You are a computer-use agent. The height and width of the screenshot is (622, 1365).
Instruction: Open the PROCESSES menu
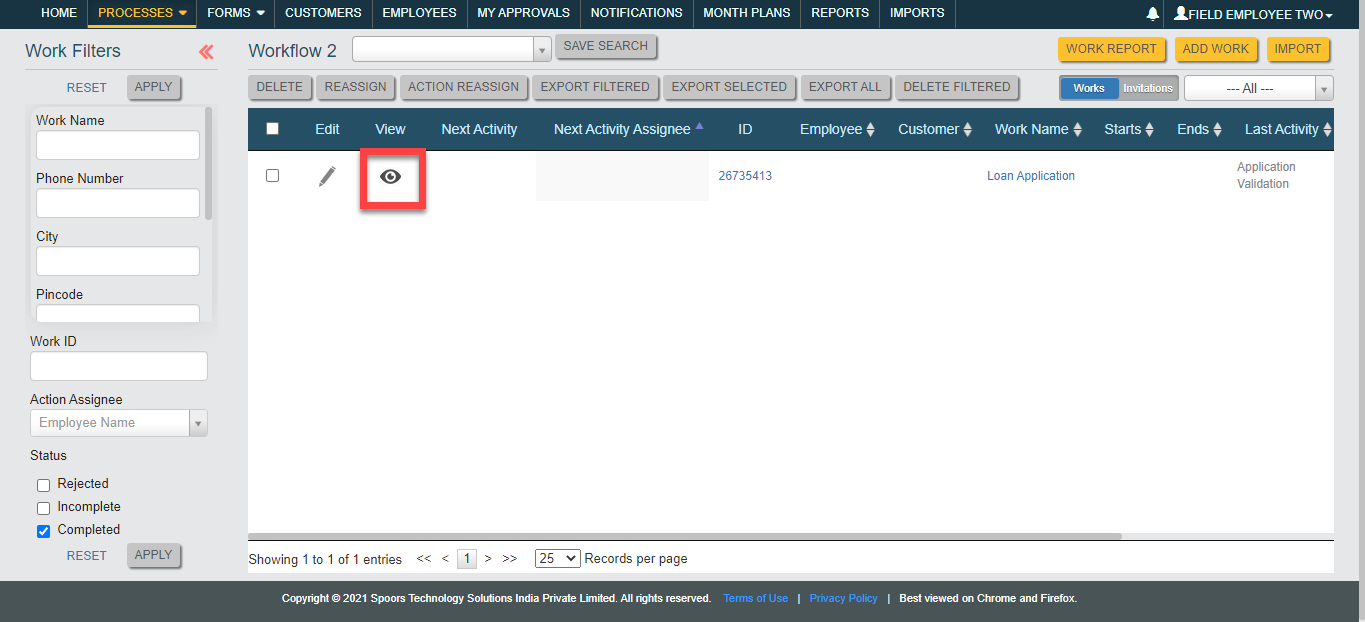[x=143, y=13]
